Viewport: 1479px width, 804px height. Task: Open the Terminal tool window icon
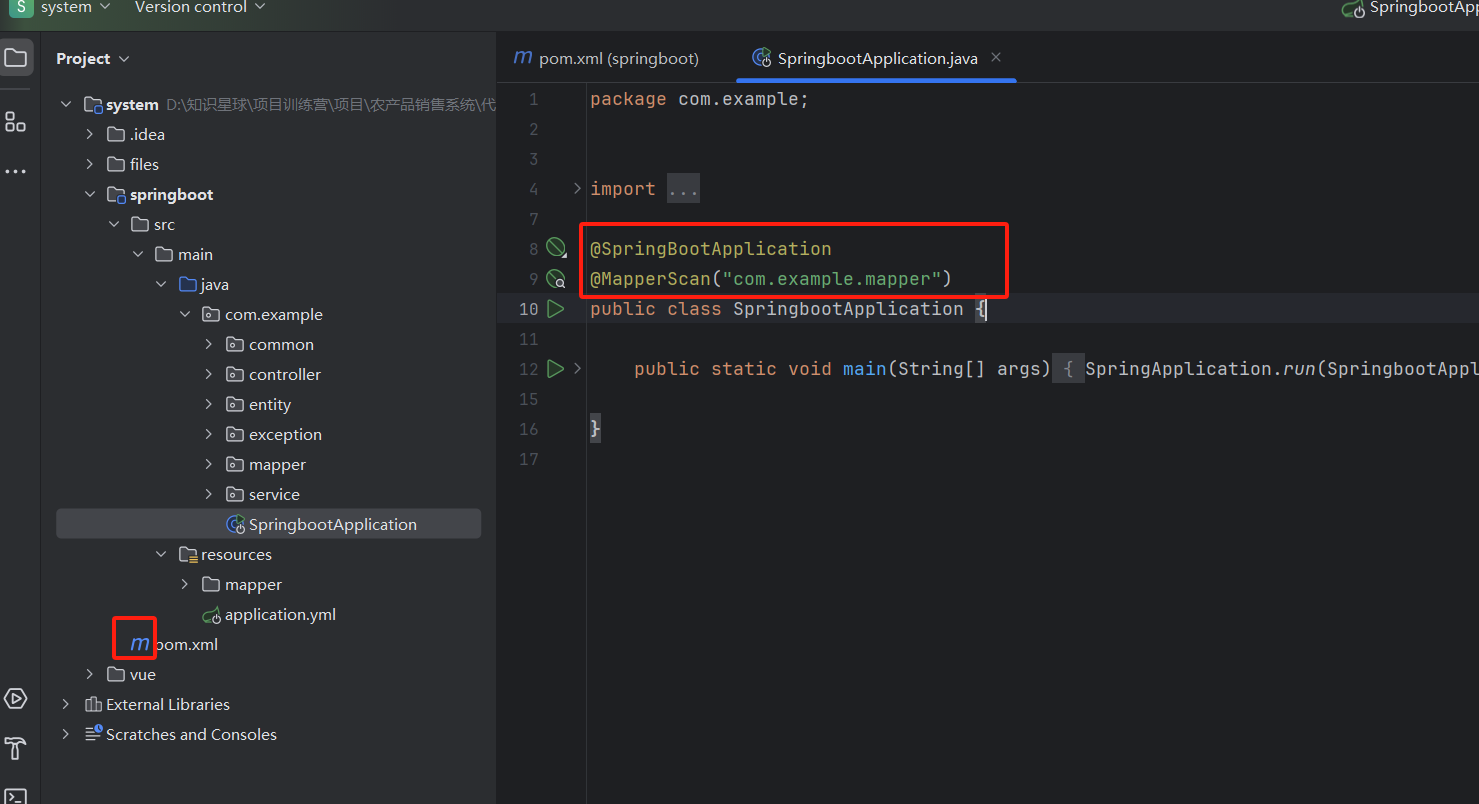16,796
